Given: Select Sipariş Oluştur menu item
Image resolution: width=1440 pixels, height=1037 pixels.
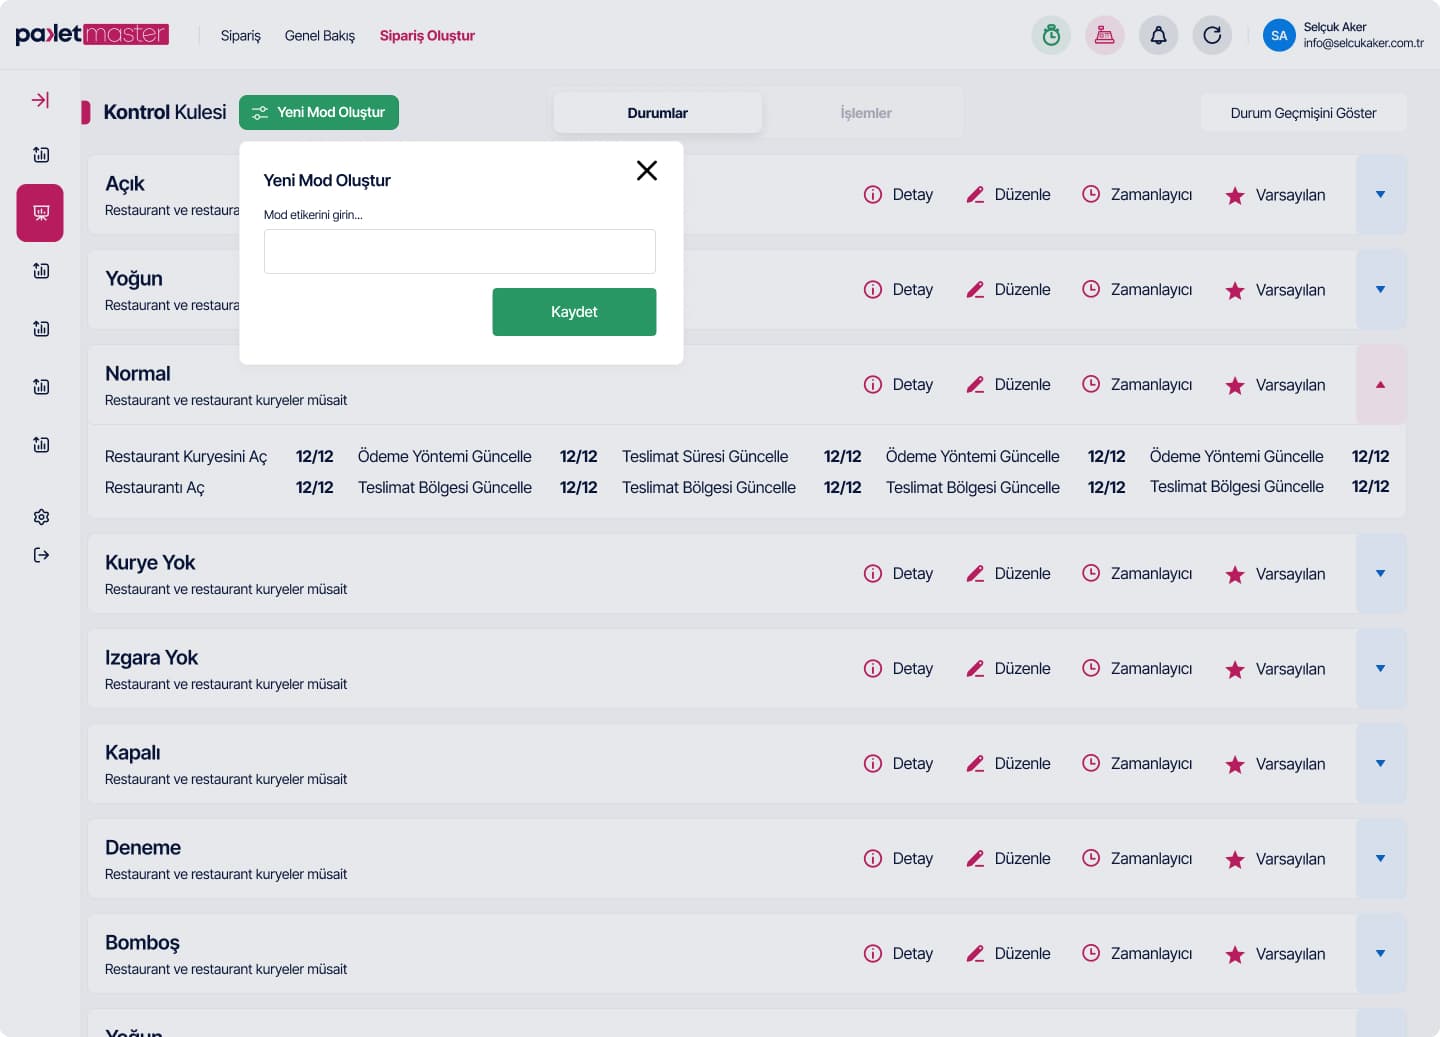Looking at the screenshot, I should pyautogui.click(x=427, y=36).
